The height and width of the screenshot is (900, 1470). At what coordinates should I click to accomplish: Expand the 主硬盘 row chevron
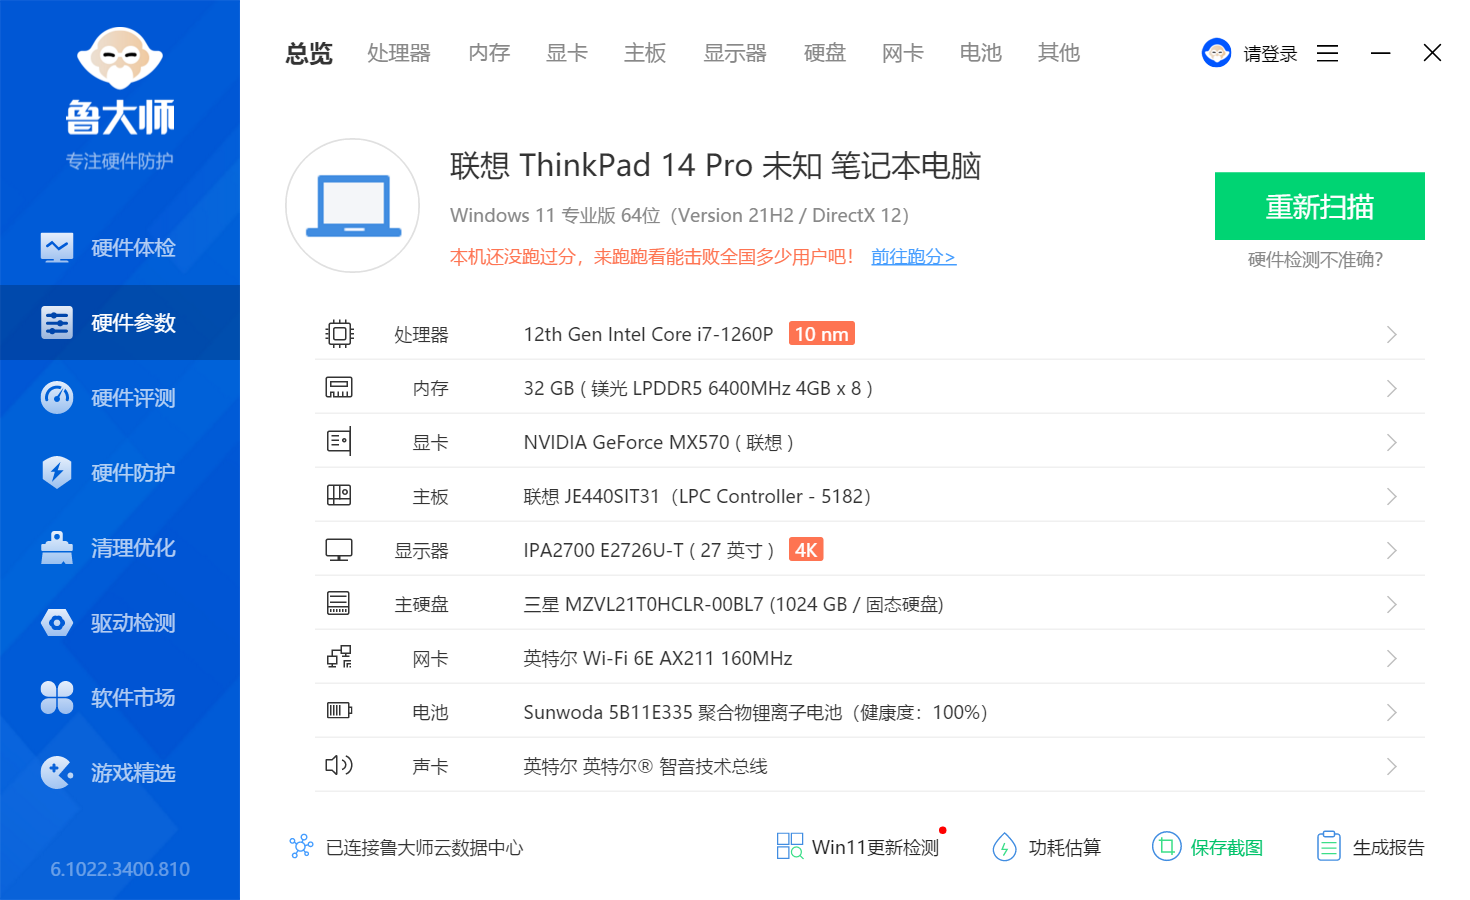click(1391, 604)
